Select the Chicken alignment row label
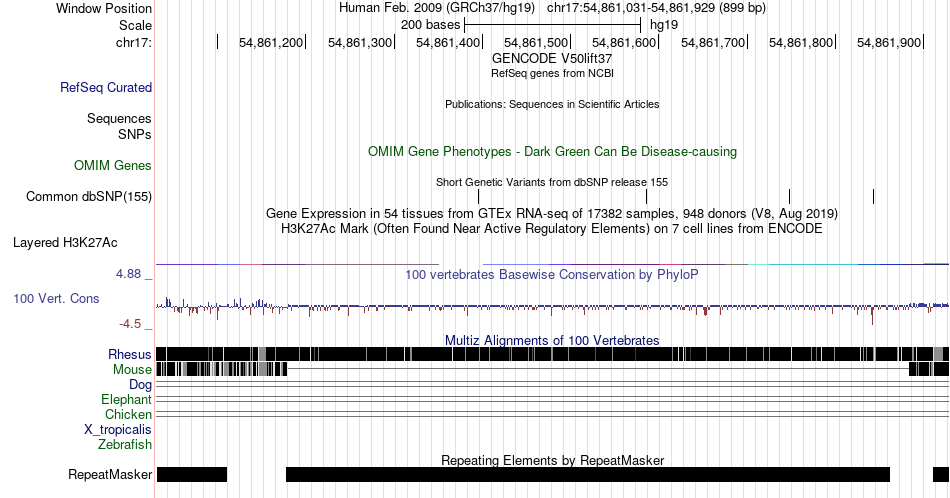The height and width of the screenshot is (498, 950). 128,414
